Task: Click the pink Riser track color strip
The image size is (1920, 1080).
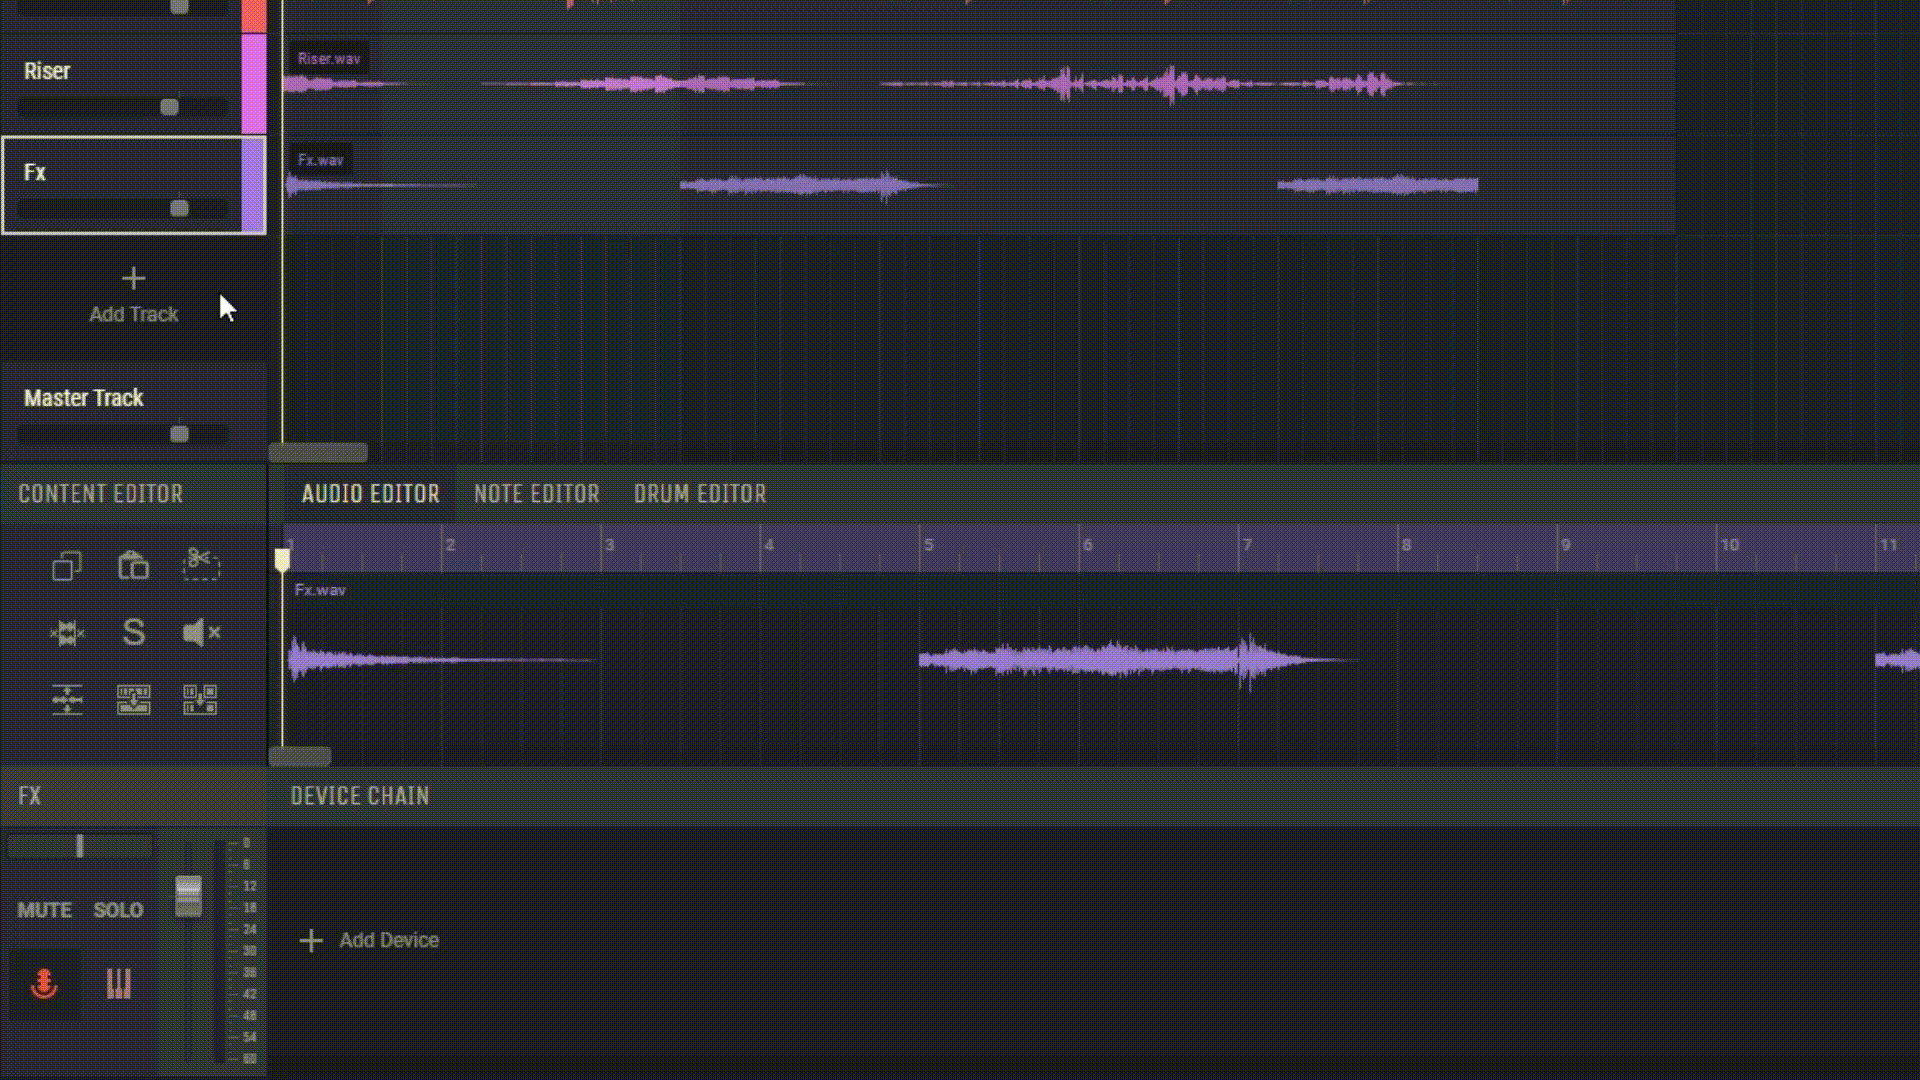Action: coord(254,84)
